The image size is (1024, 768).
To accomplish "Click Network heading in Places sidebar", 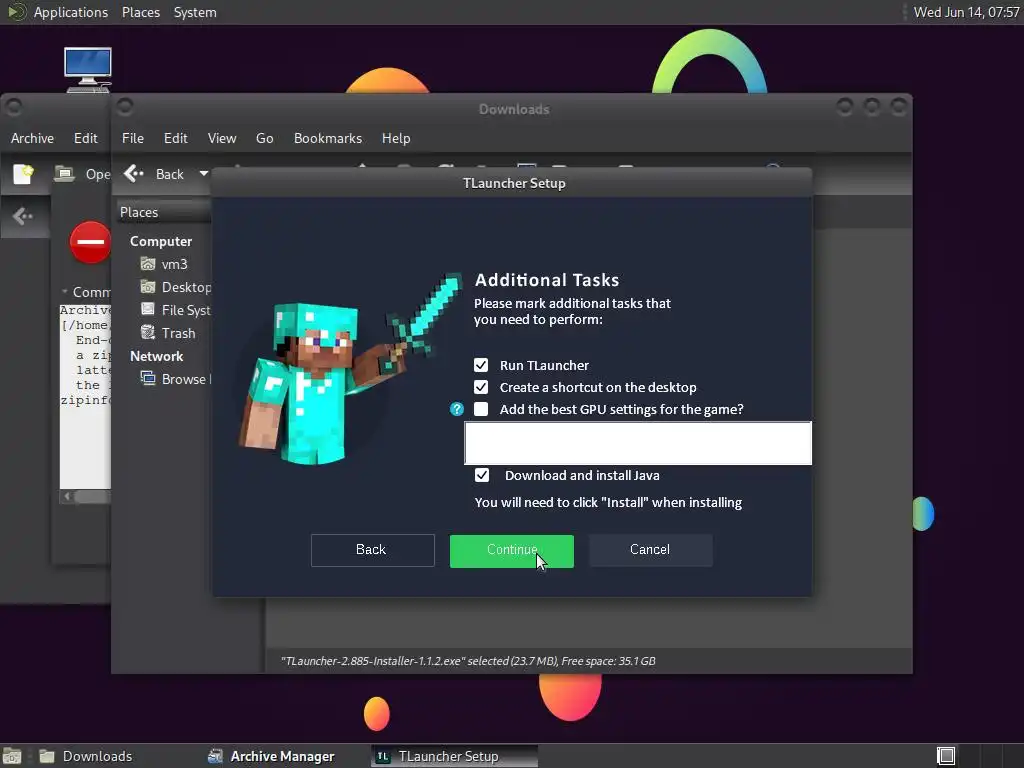I will pos(156,356).
